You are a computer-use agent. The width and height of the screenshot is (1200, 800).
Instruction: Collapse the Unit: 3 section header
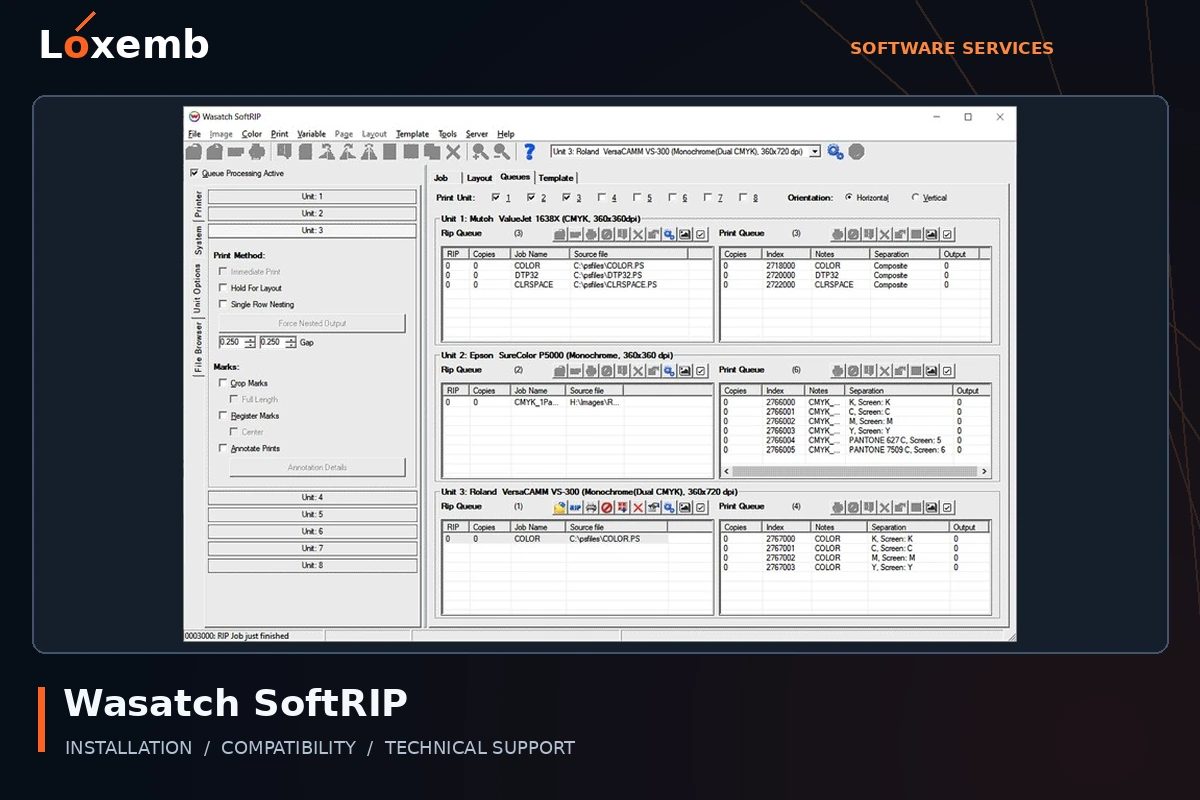(312, 231)
